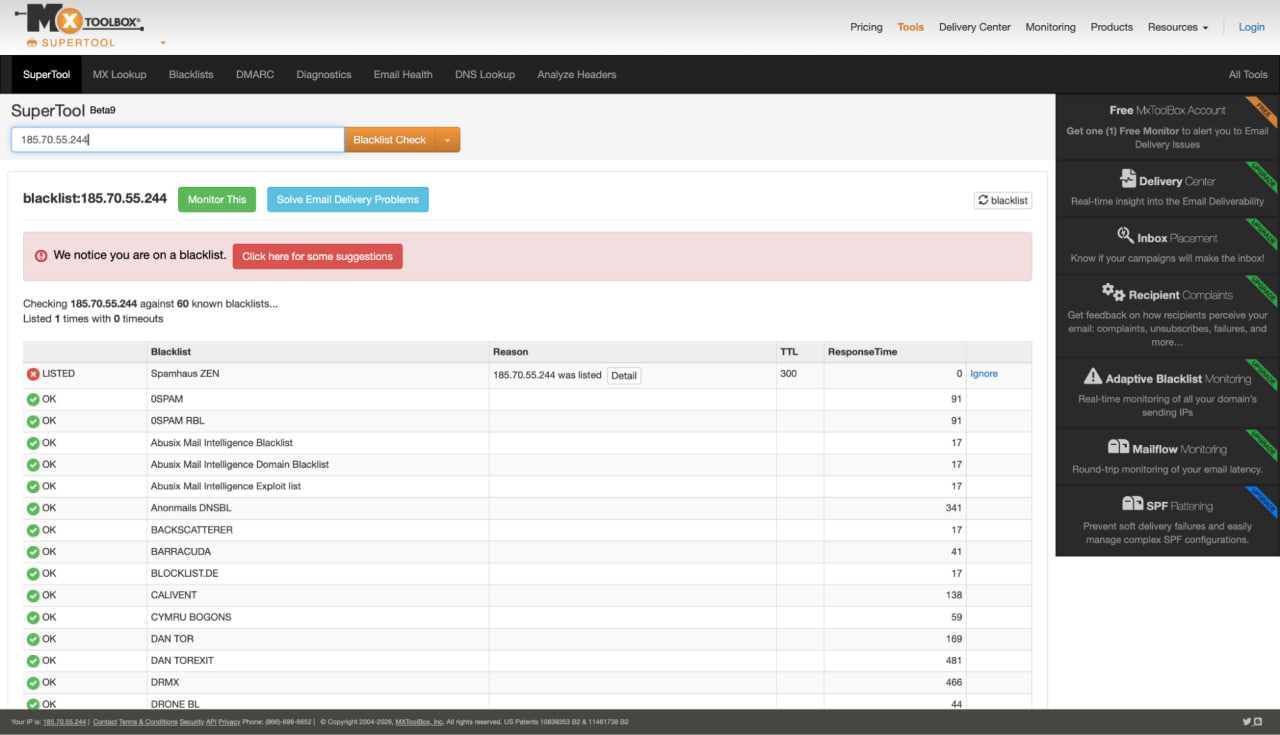Image resolution: width=1280 pixels, height=735 pixels.
Task: Click the green OK icon for BACKSCATTERER
Action: (x=33, y=530)
